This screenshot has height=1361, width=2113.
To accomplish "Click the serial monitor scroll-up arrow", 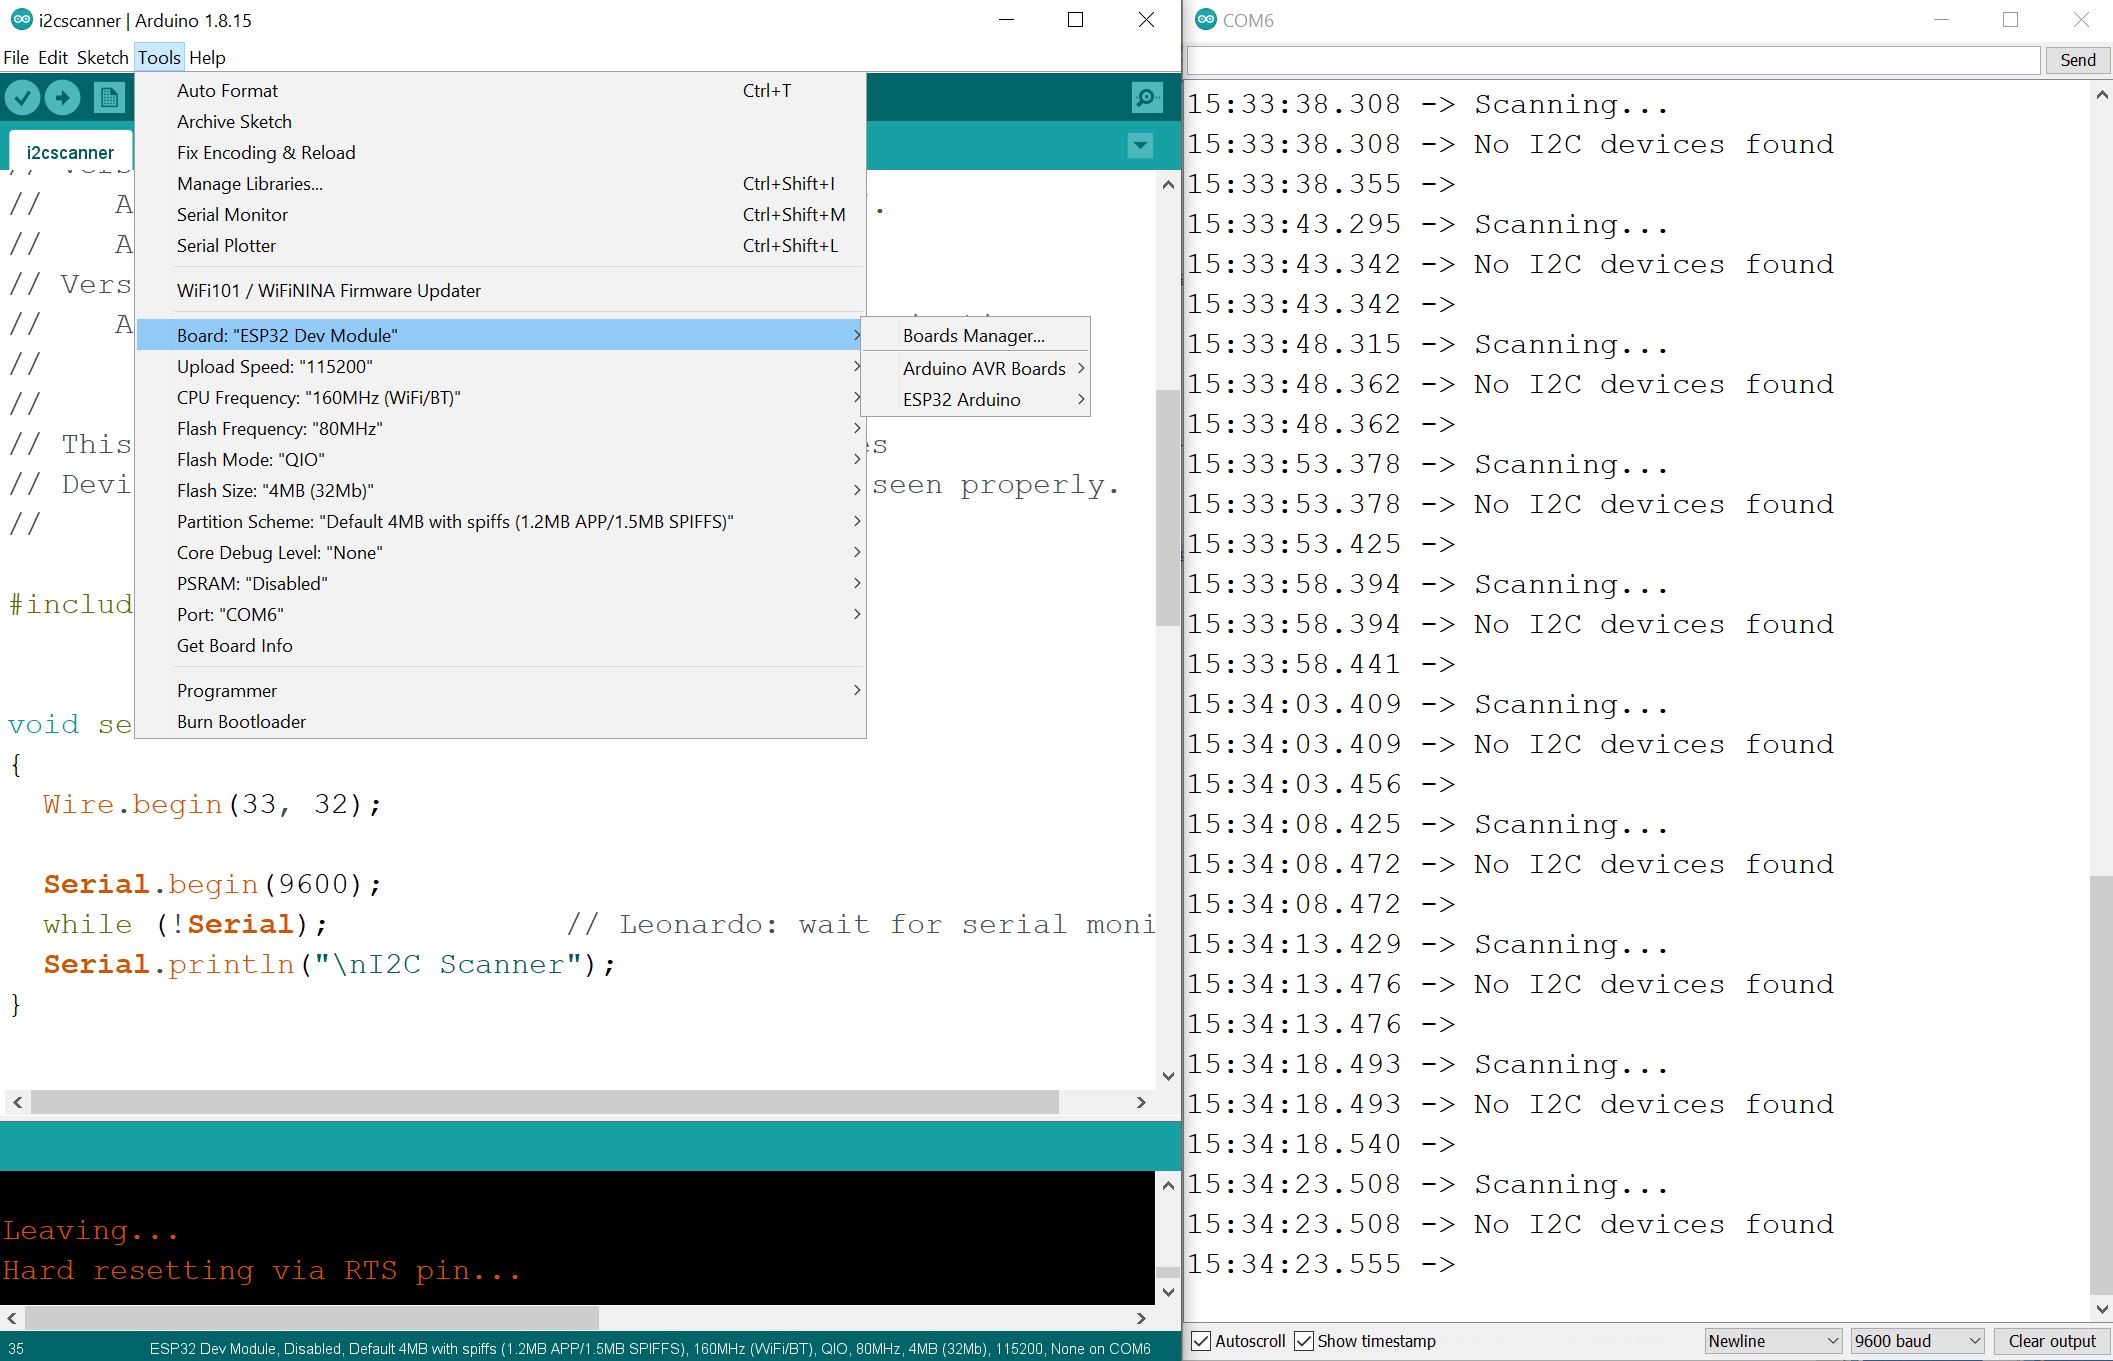I will coord(2101,95).
